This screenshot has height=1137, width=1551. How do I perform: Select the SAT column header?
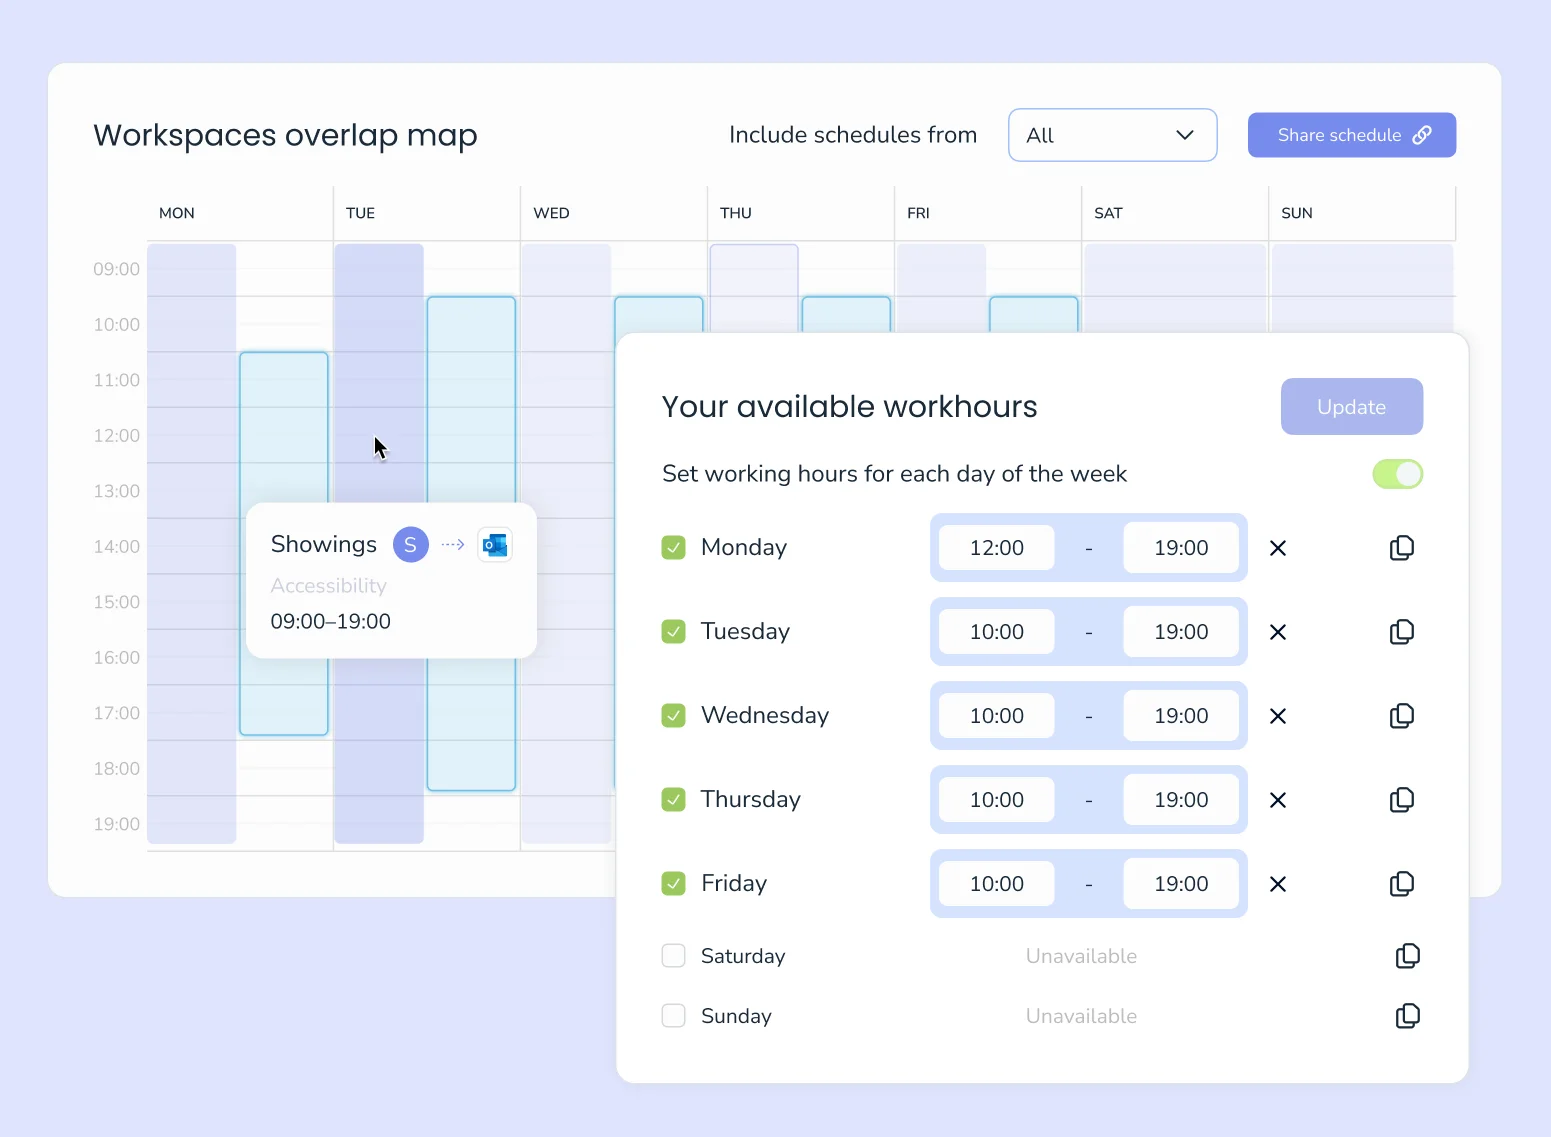click(1108, 213)
